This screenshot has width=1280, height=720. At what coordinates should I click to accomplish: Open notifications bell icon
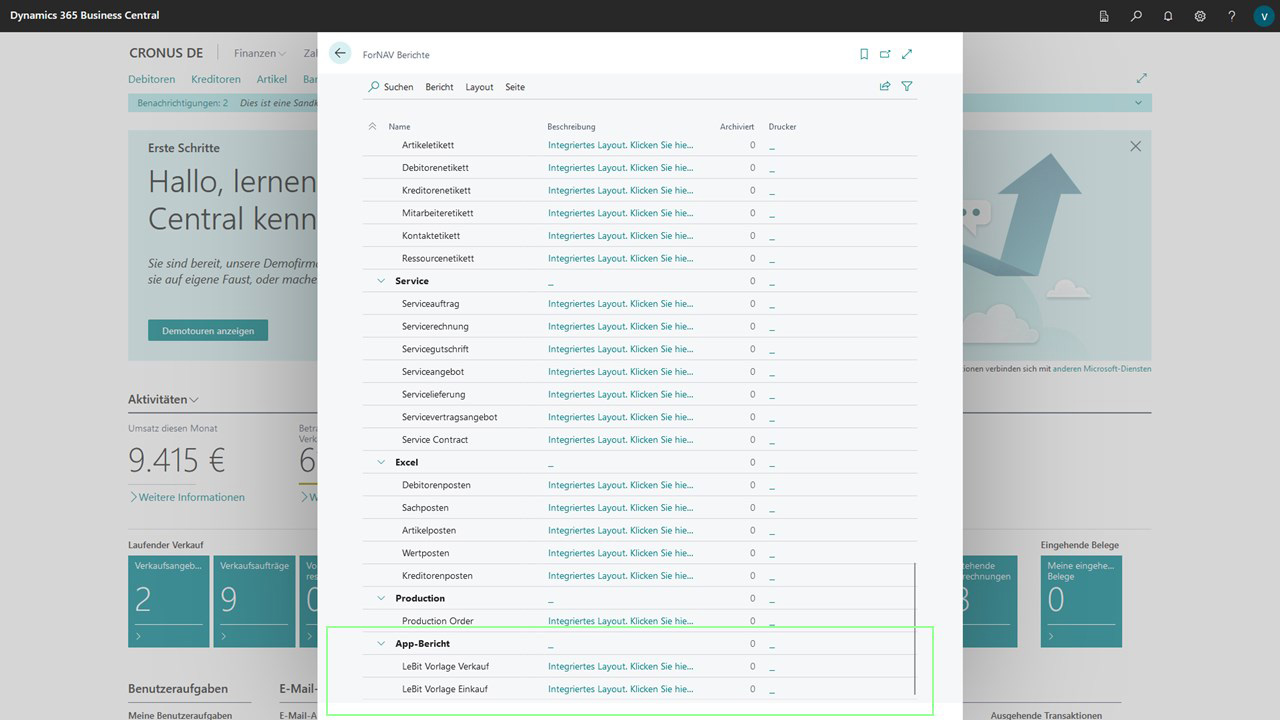coord(1168,16)
